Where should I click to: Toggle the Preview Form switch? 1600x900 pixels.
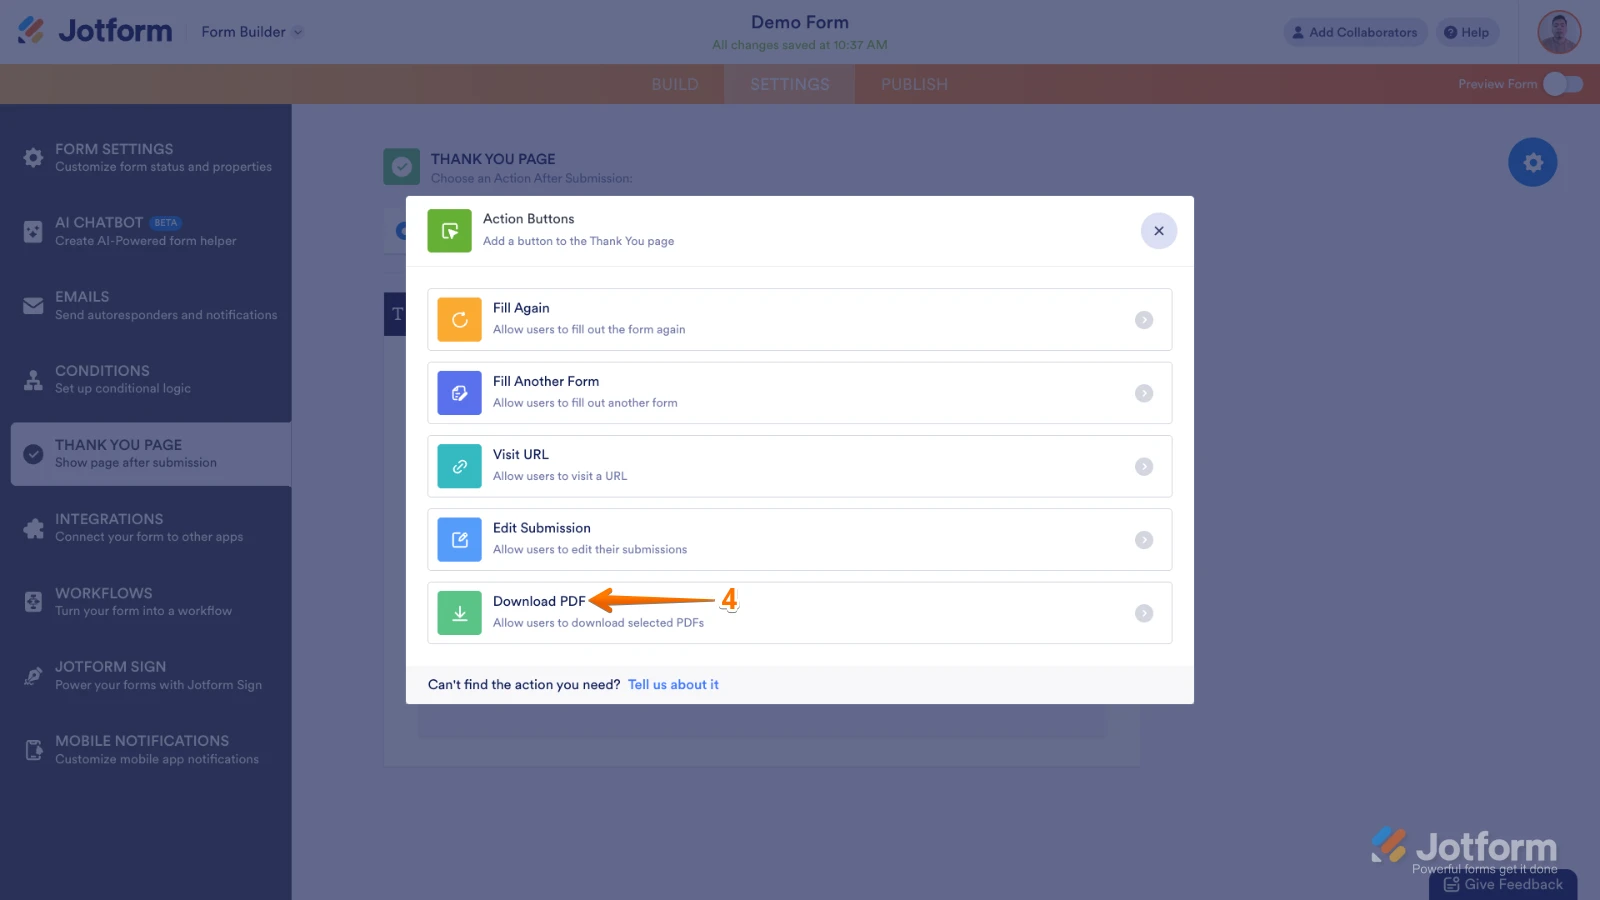pyautogui.click(x=1563, y=84)
